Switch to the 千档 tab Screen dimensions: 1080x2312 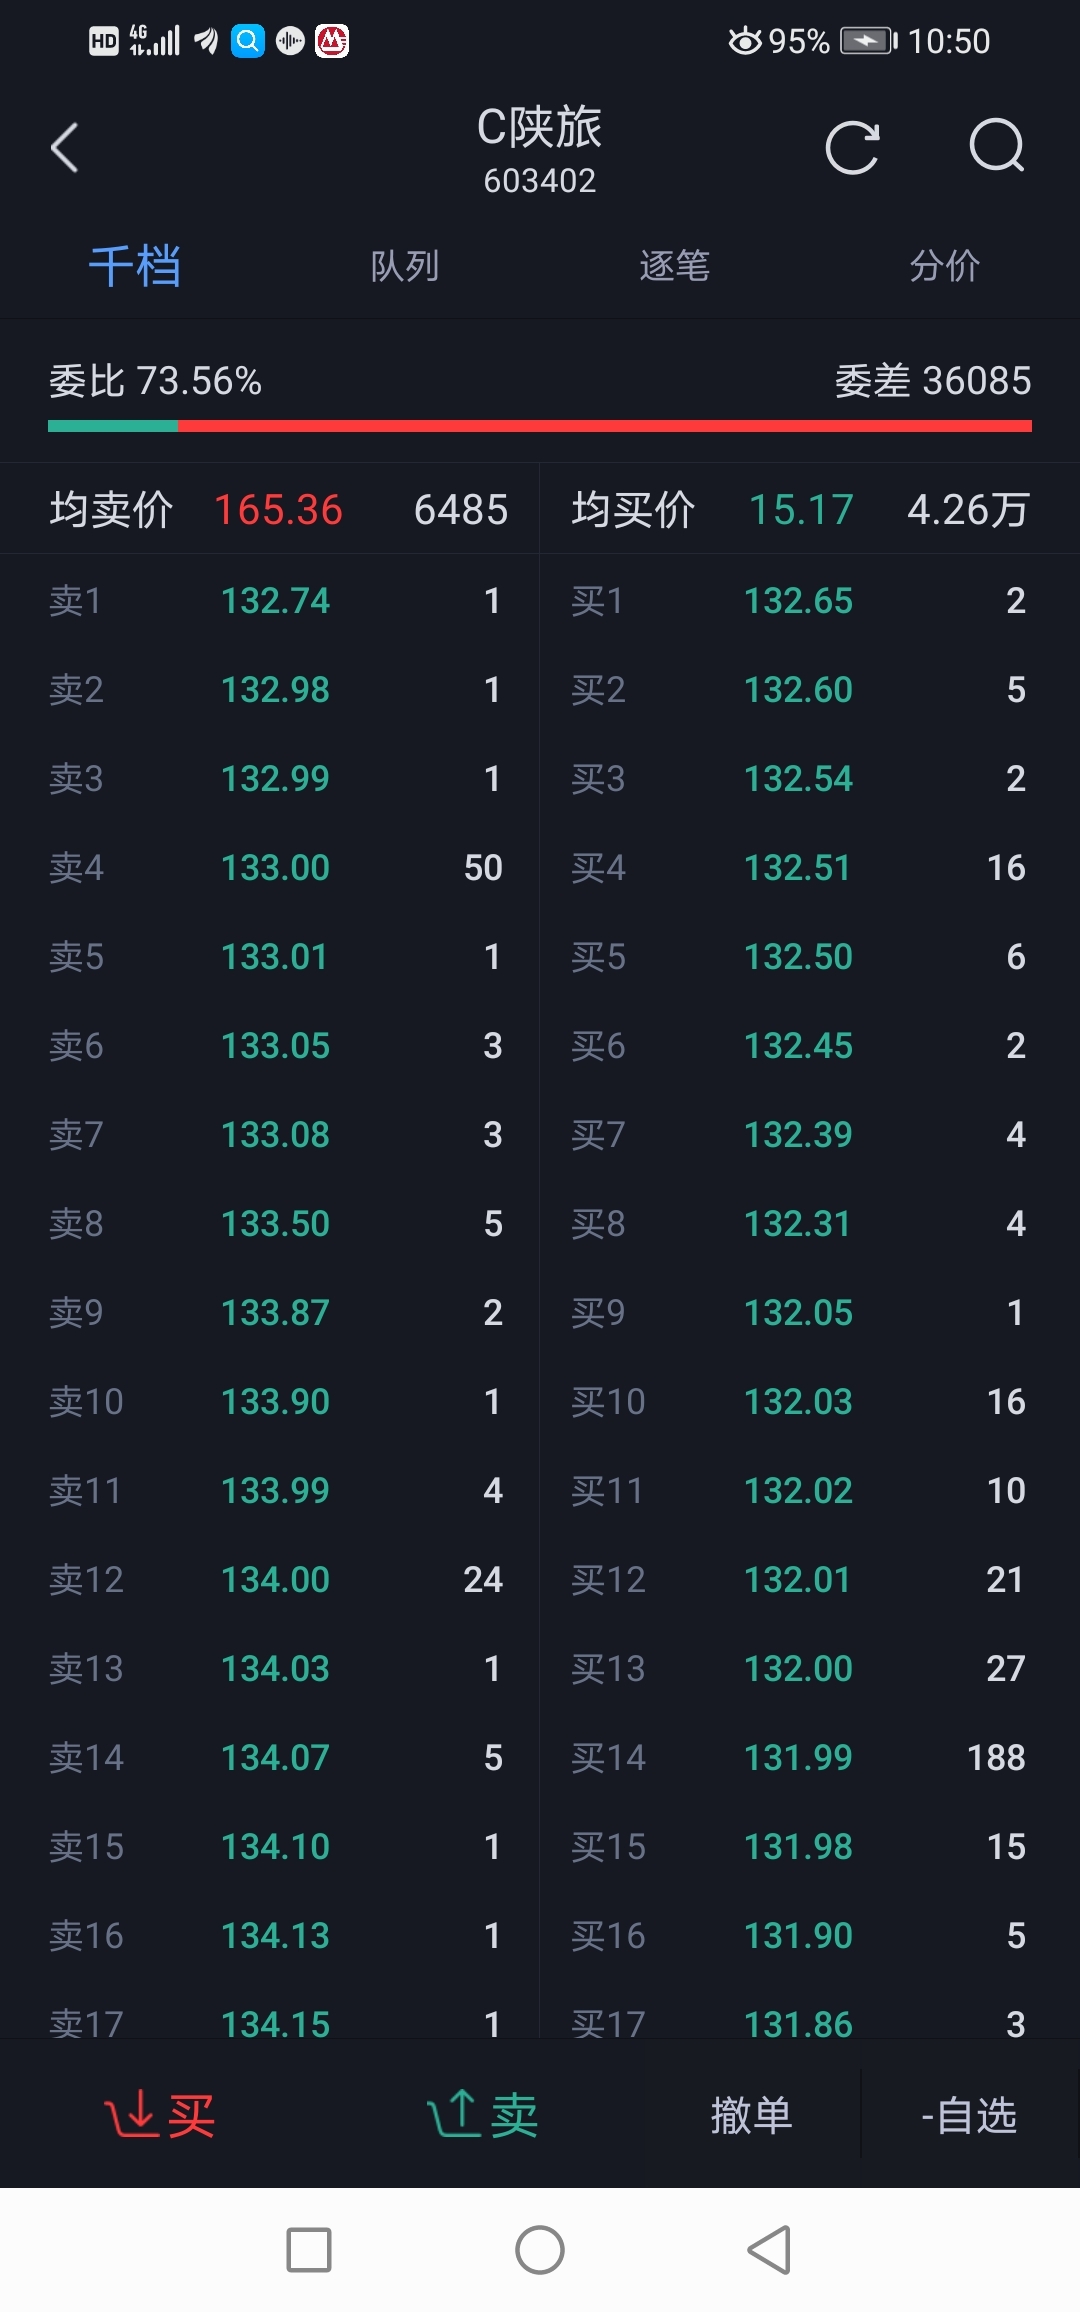click(135, 267)
